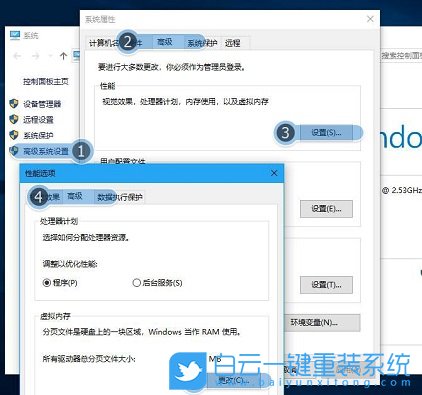Click startup and recovery 设置(T)... button

[326, 285]
